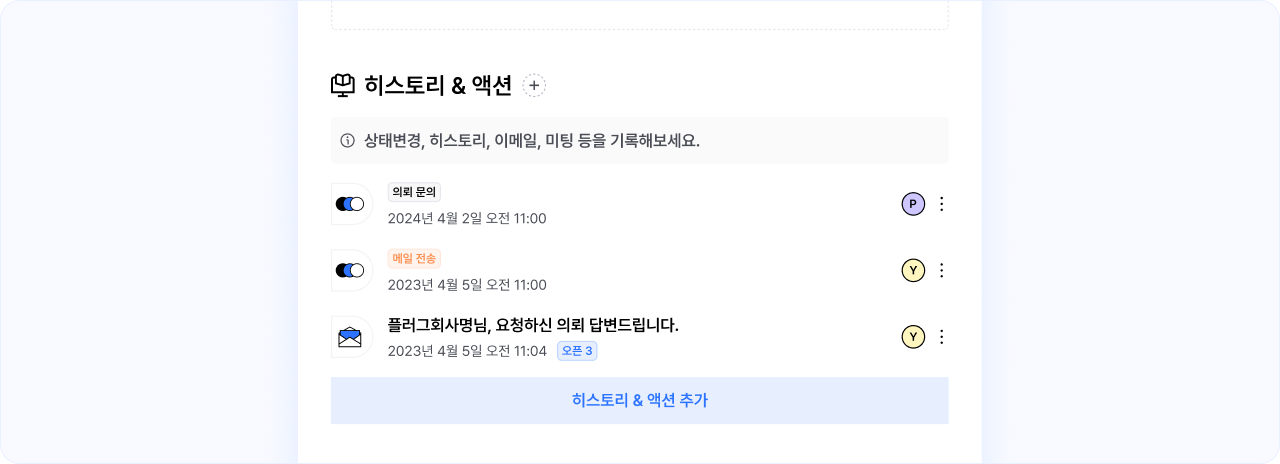This screenshot has width=1280, height=464.
Task: Open the more options menu for 의뢰 문의
Action: tap(941, 204)
